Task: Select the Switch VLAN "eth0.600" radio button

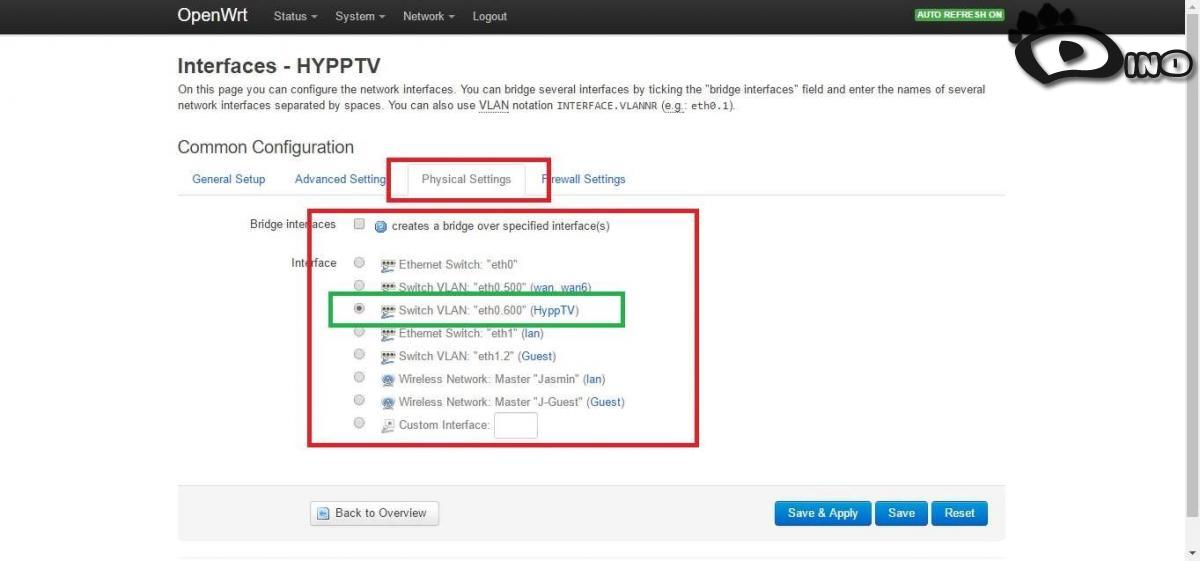Action: click(359, 309)
